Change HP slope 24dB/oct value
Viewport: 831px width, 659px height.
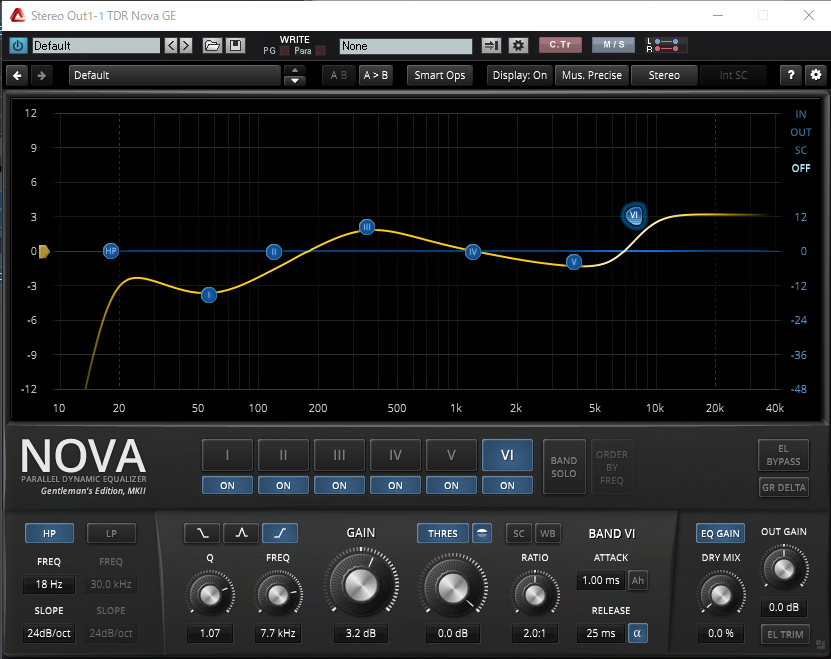click(x=49, y=633)
